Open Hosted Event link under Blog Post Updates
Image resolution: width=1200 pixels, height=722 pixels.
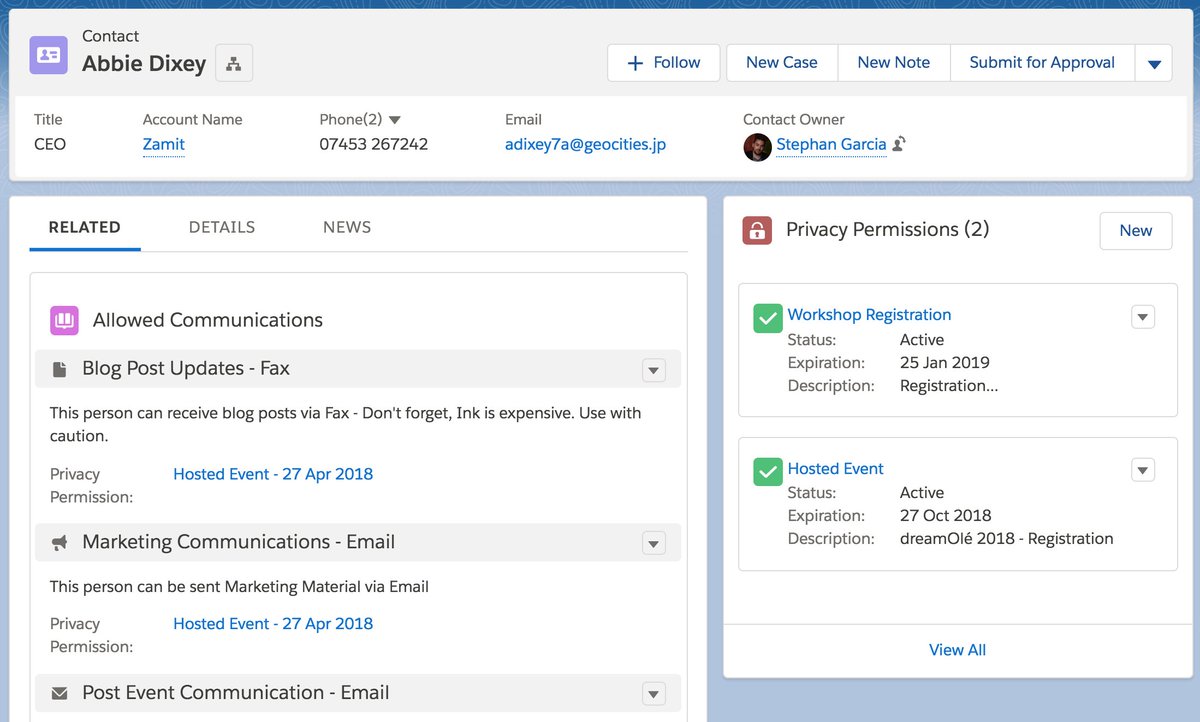273,474
